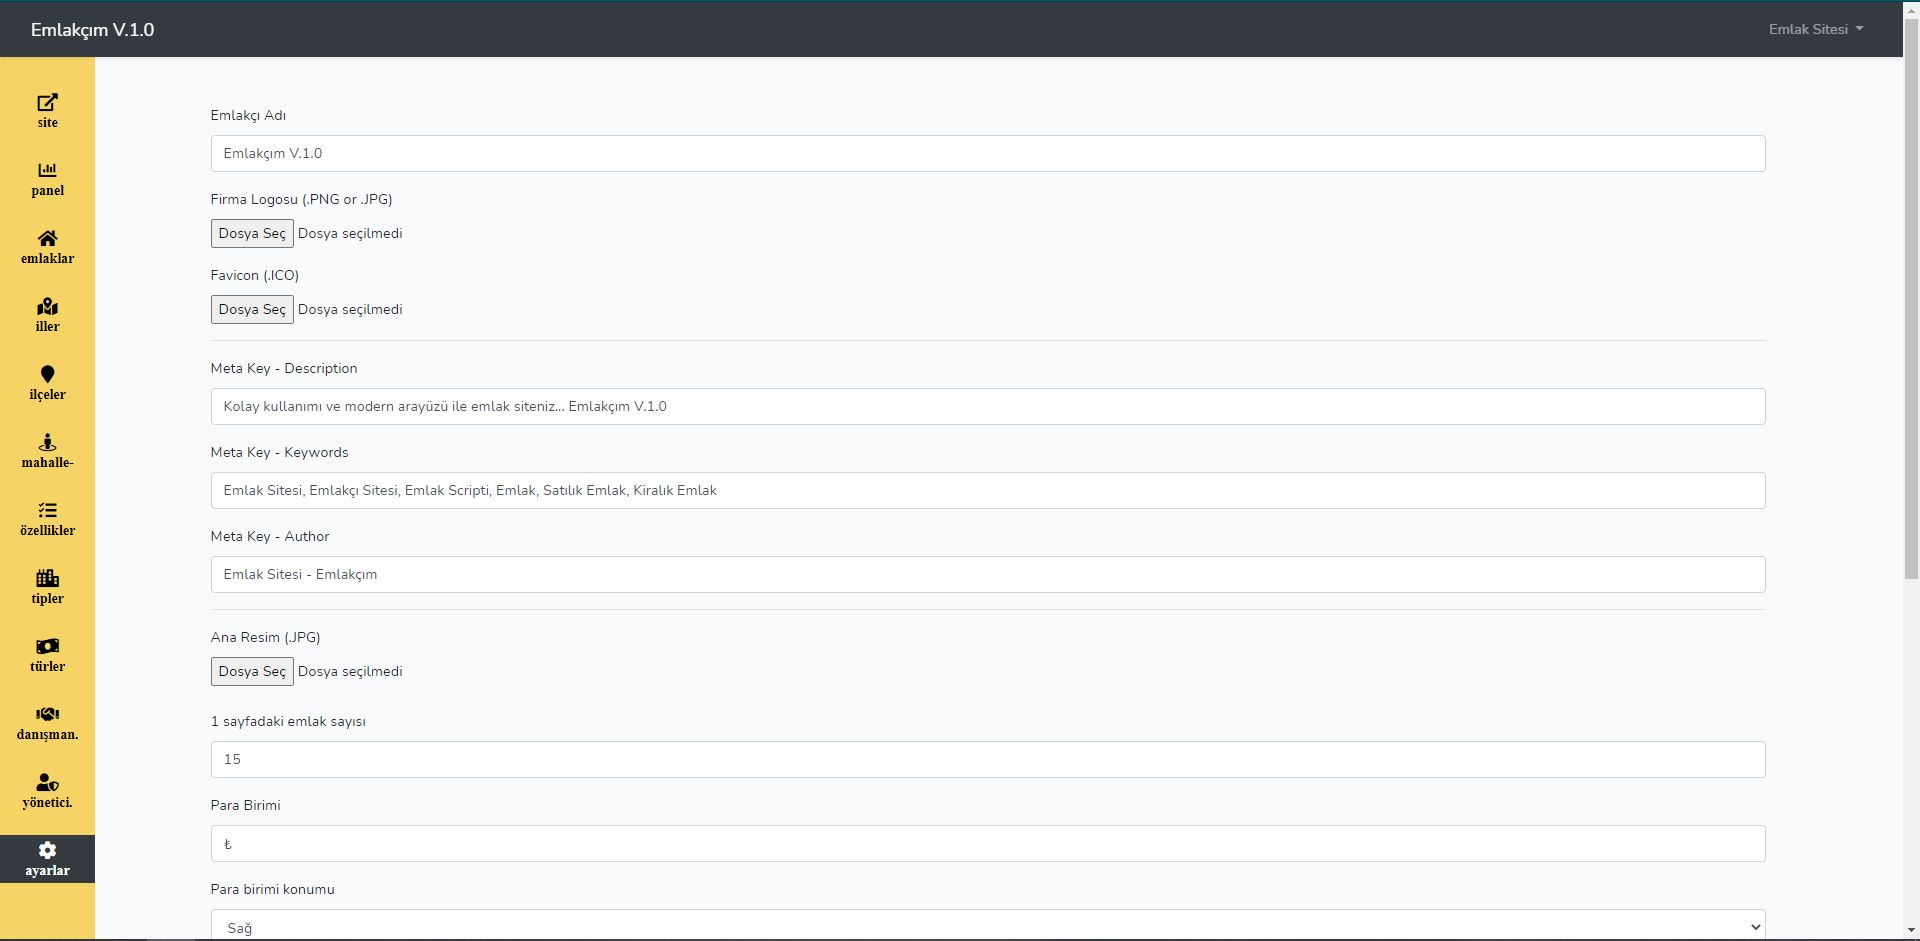This screenshot has height=941, width=1920.
Task: Click the ilçeler menu label
Action: click(47, 395)
